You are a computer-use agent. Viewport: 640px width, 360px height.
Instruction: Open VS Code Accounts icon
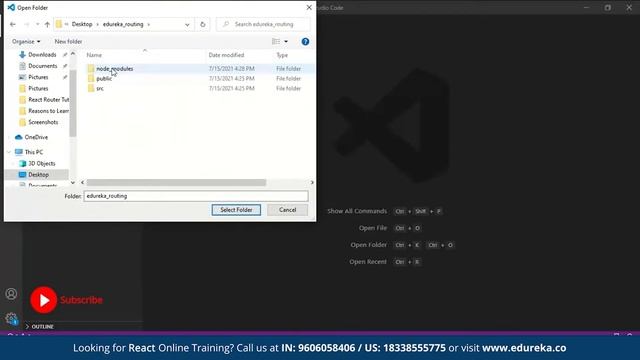pyautogui.click(x=11, y=294)
